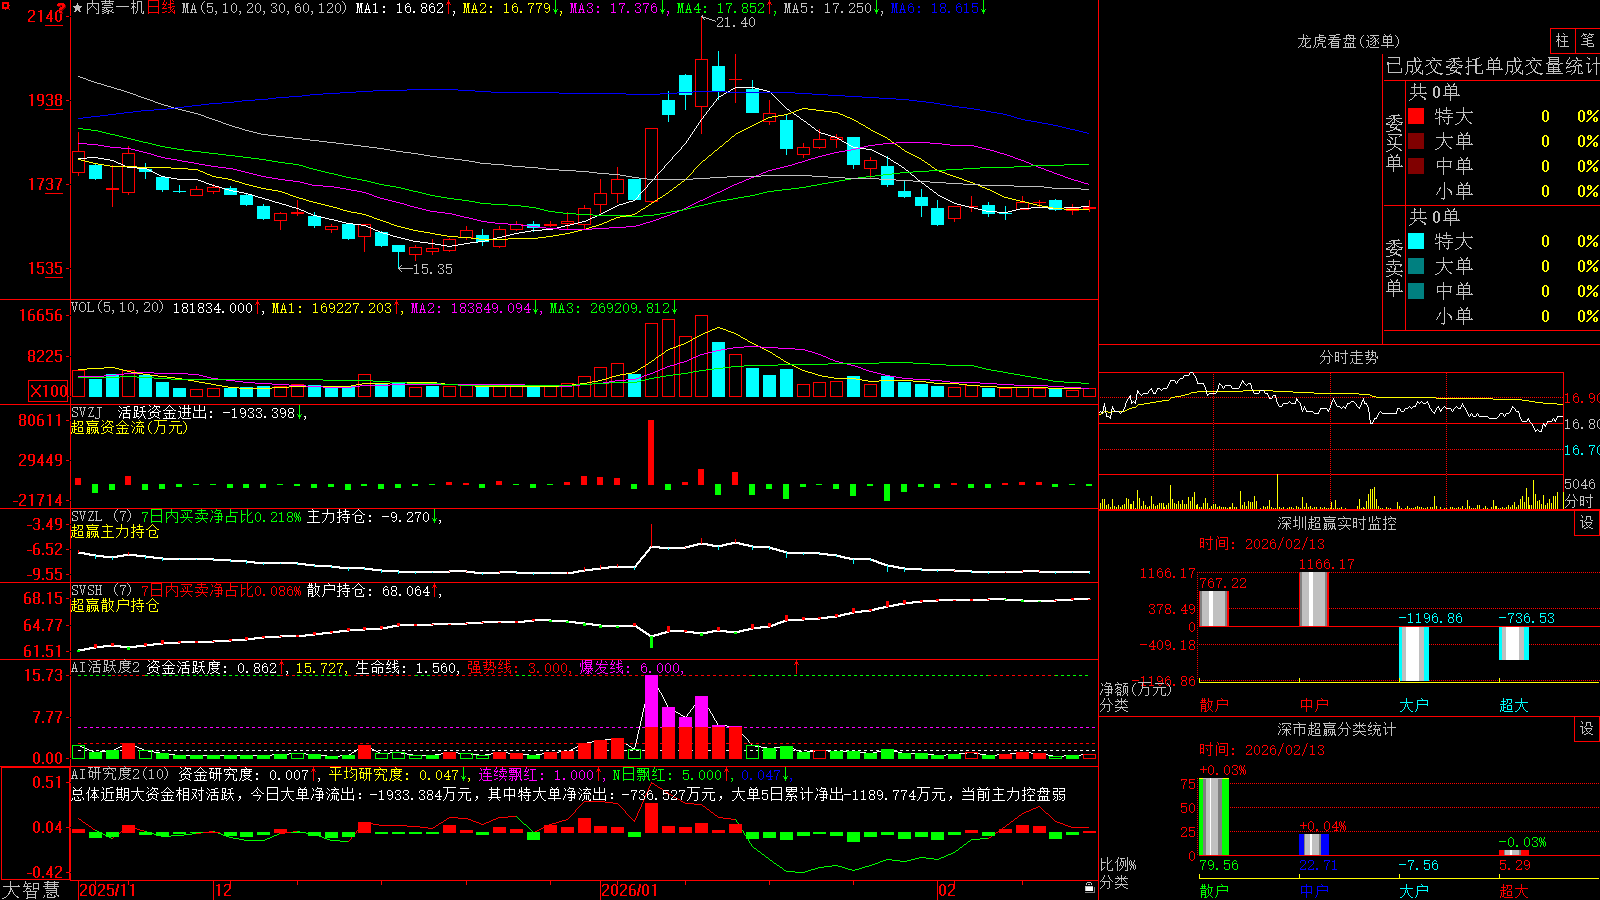Click the VOL(5,10,20) indicator label
The height and width of the screenshot is (900, 1600).
point(117,308)
